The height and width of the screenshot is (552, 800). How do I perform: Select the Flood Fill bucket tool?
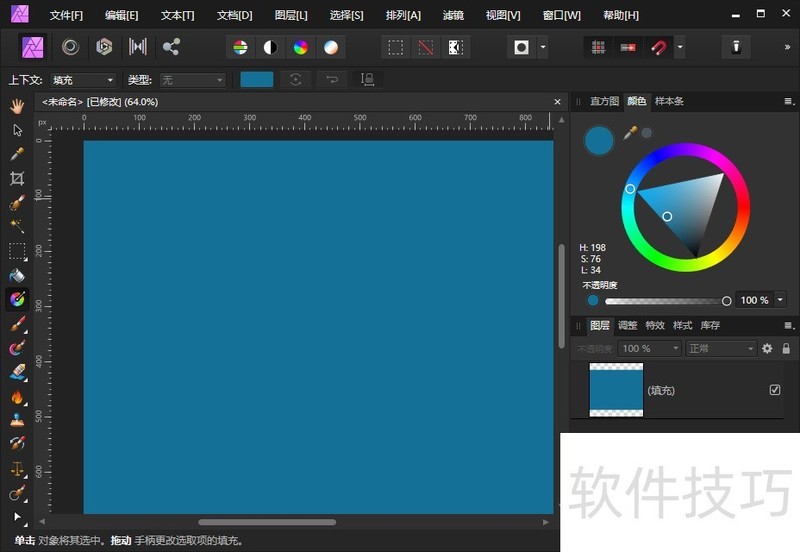[17, 275]
